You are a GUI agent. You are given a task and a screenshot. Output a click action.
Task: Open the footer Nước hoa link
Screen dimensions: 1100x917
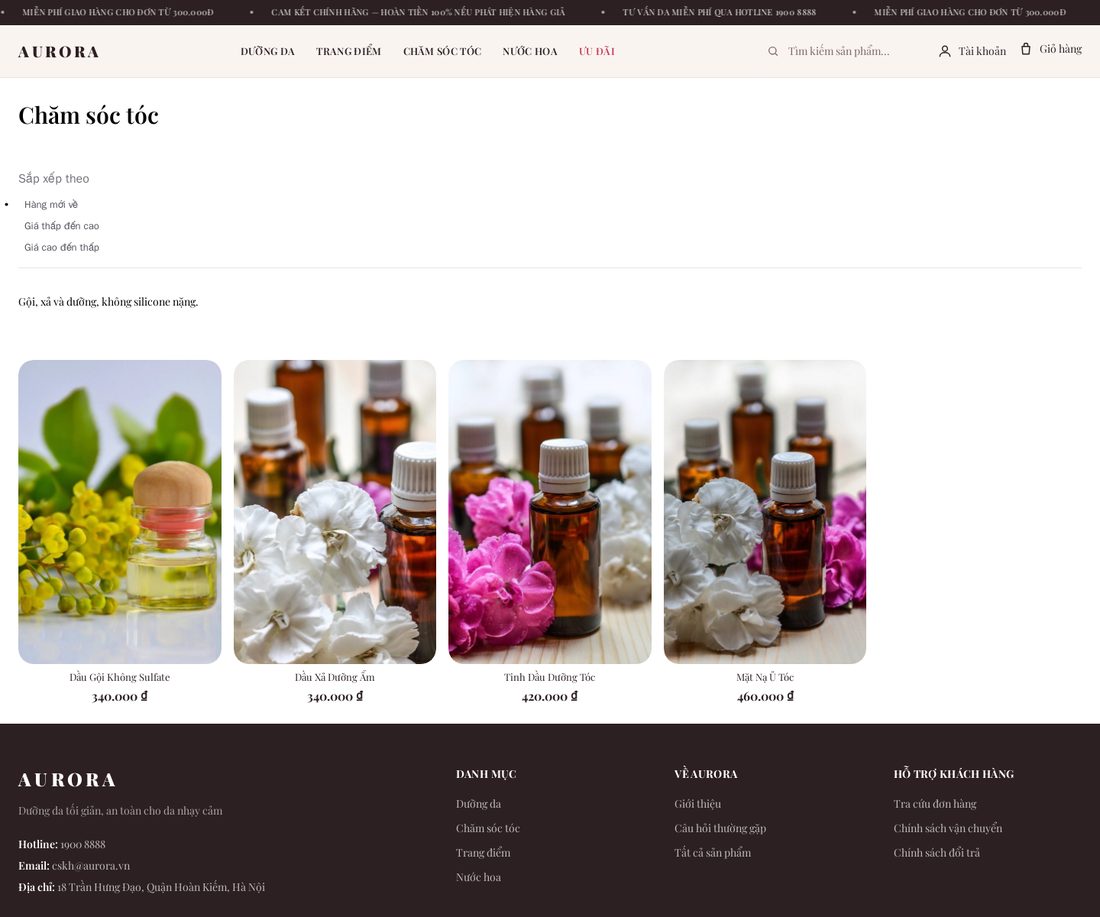478,878
